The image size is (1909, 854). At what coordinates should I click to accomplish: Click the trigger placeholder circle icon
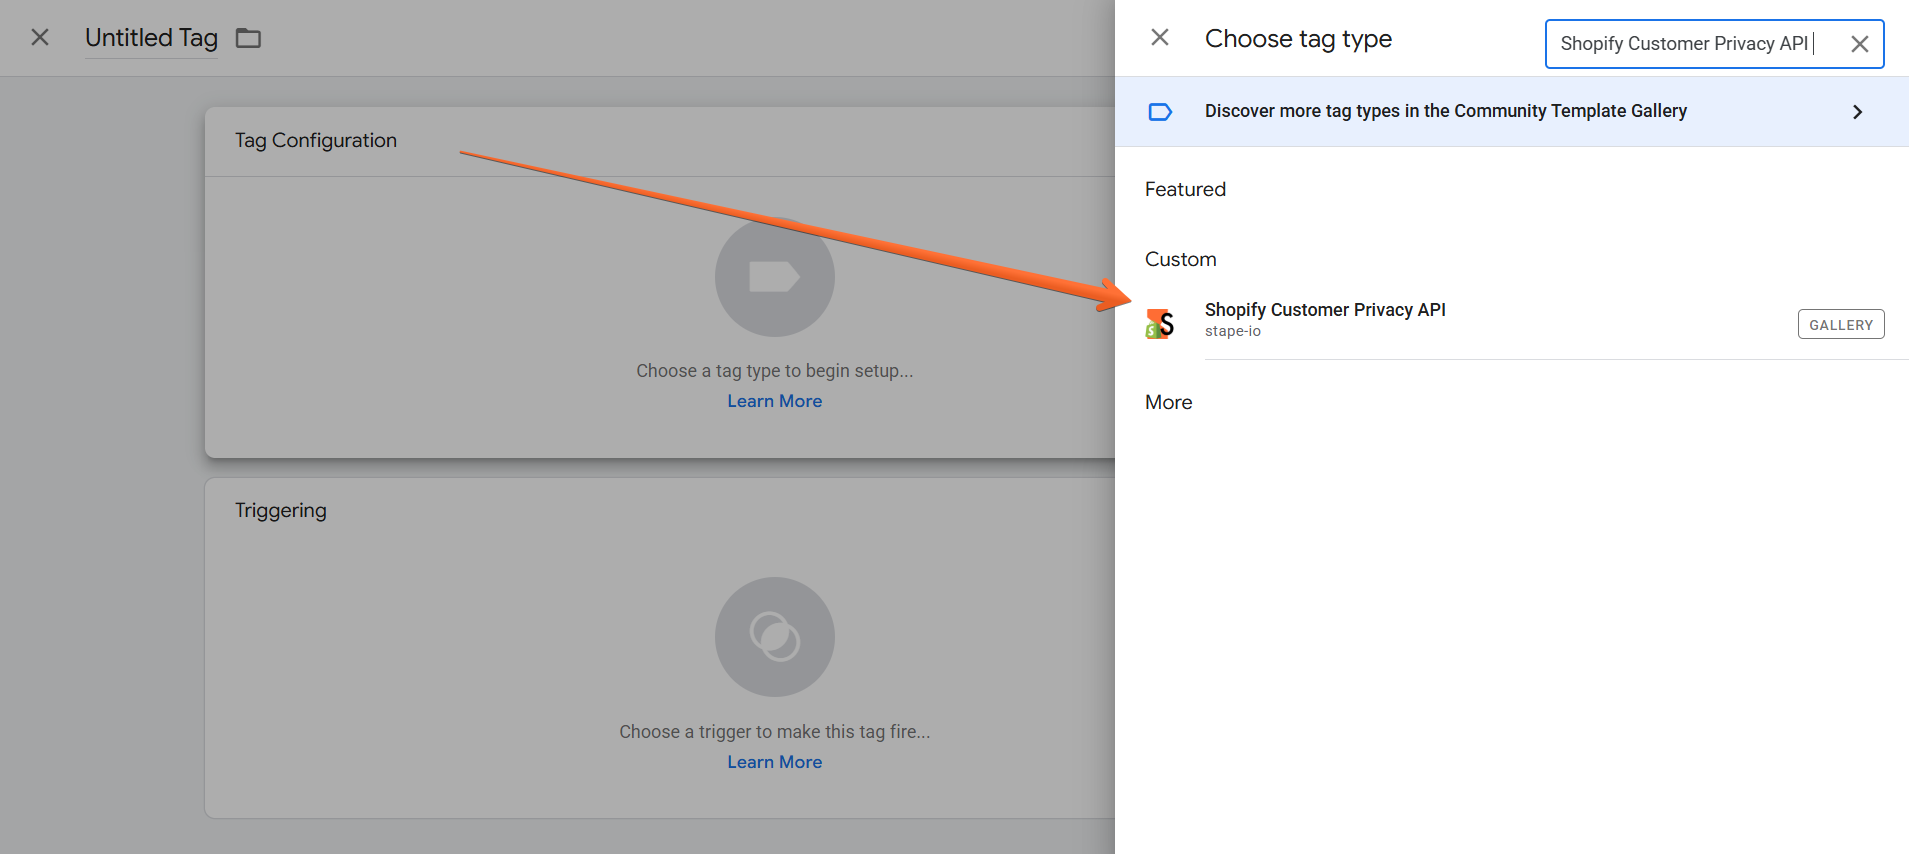[x=775, y=637]
